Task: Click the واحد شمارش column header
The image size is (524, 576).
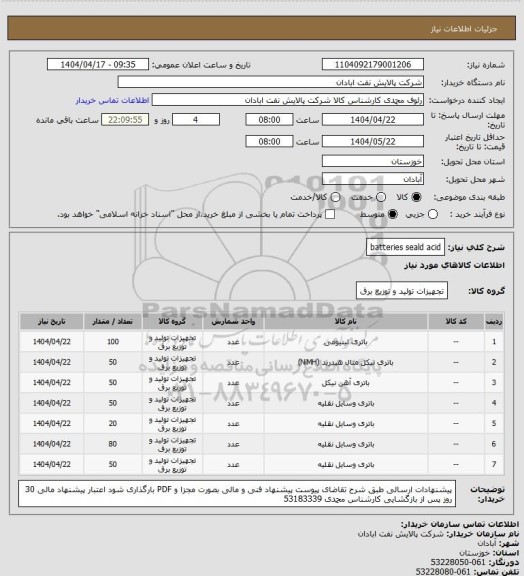Action: coord(233,321)
